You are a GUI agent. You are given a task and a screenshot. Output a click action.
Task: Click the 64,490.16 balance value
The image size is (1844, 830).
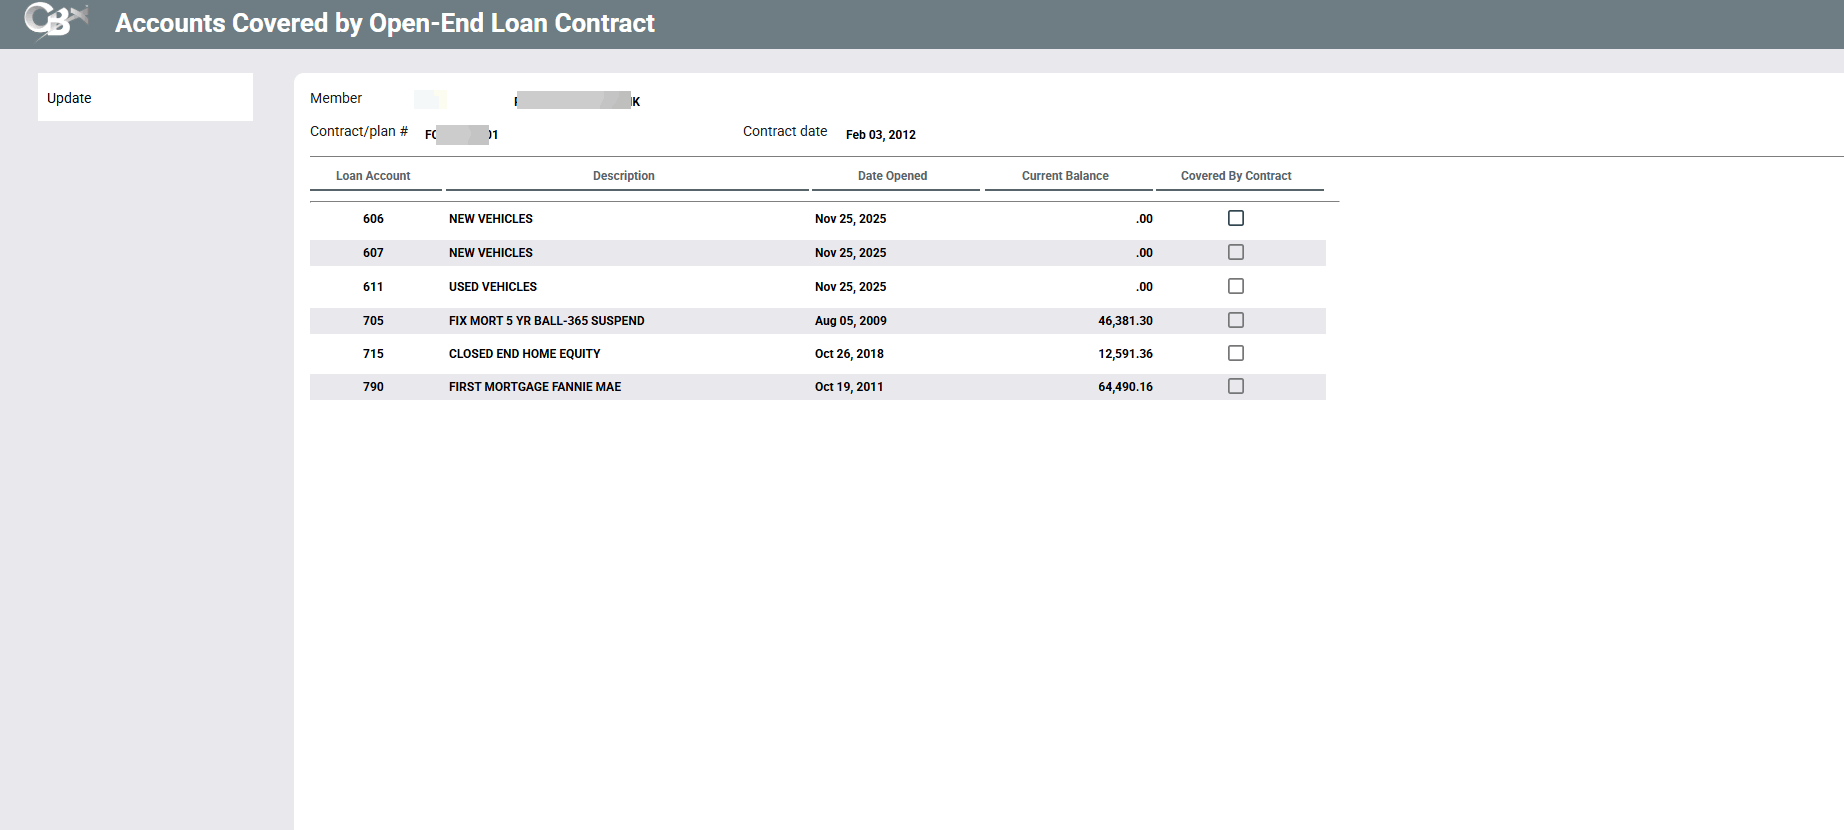point(1125,387)
